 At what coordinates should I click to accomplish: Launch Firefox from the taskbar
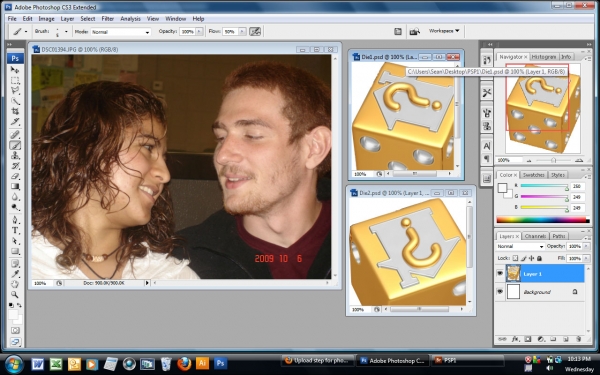click(x=184, y=363)
